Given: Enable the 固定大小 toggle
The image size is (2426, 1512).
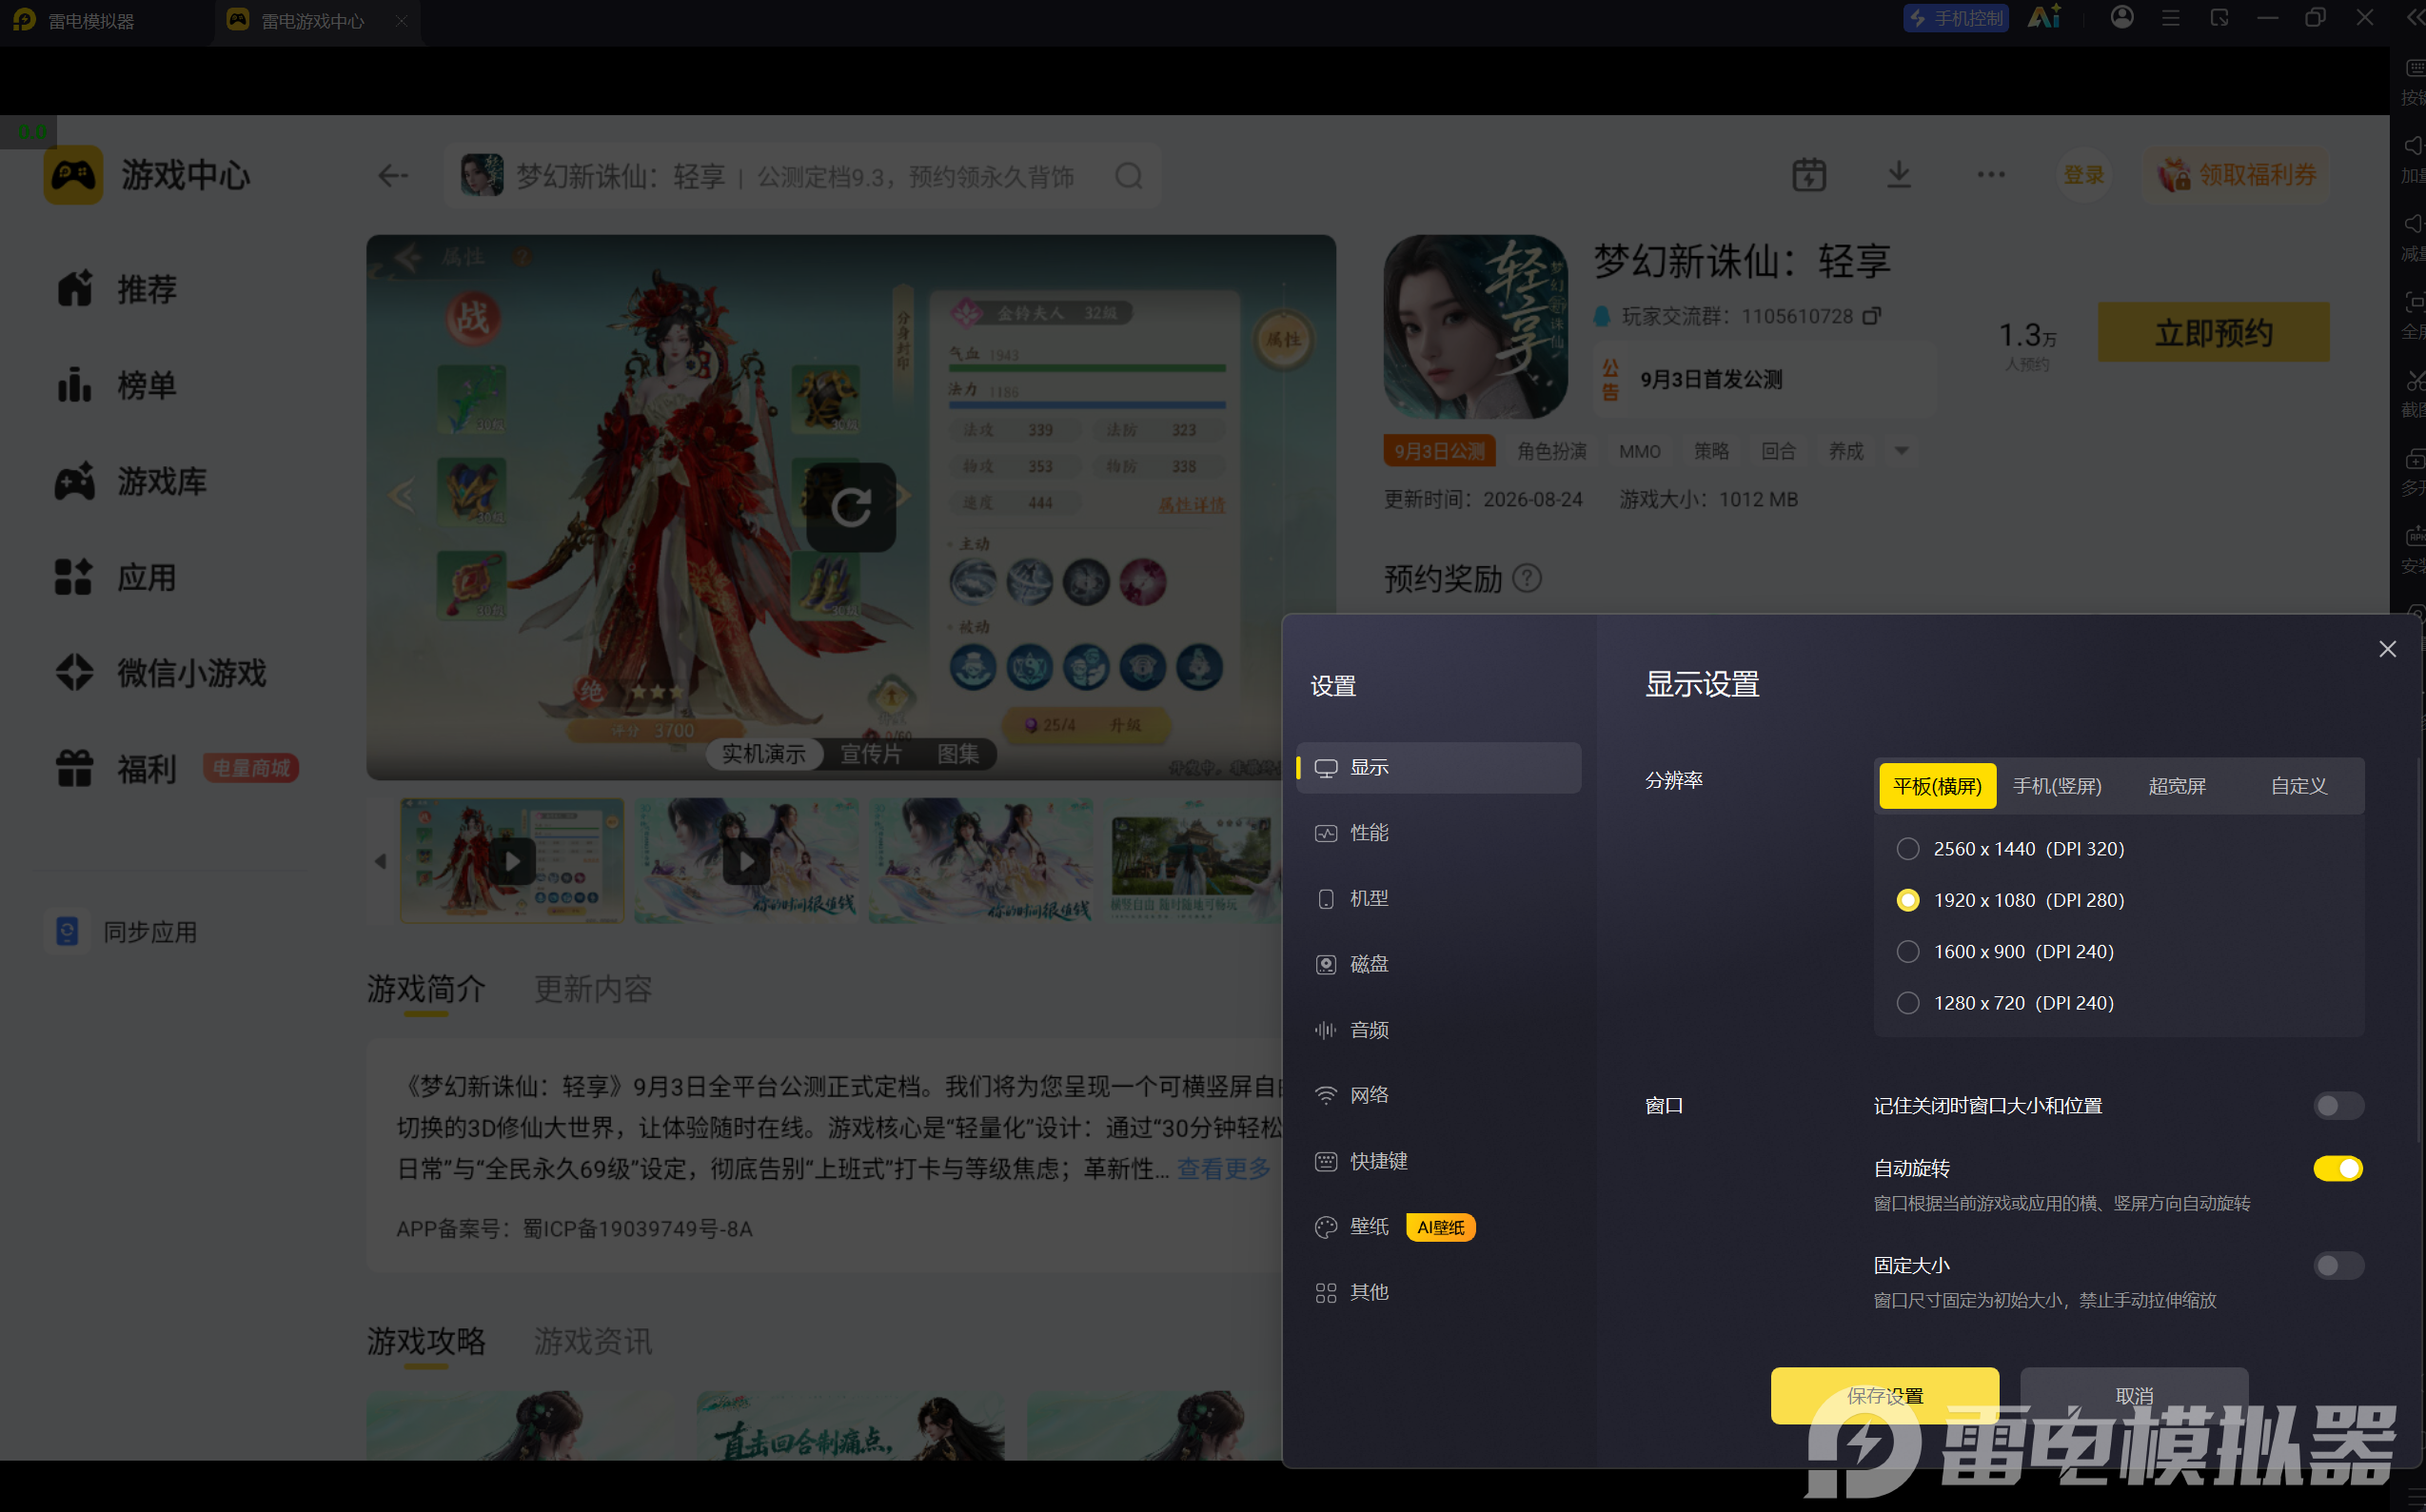Looking at the screenshot, I should (2338, 1265).
